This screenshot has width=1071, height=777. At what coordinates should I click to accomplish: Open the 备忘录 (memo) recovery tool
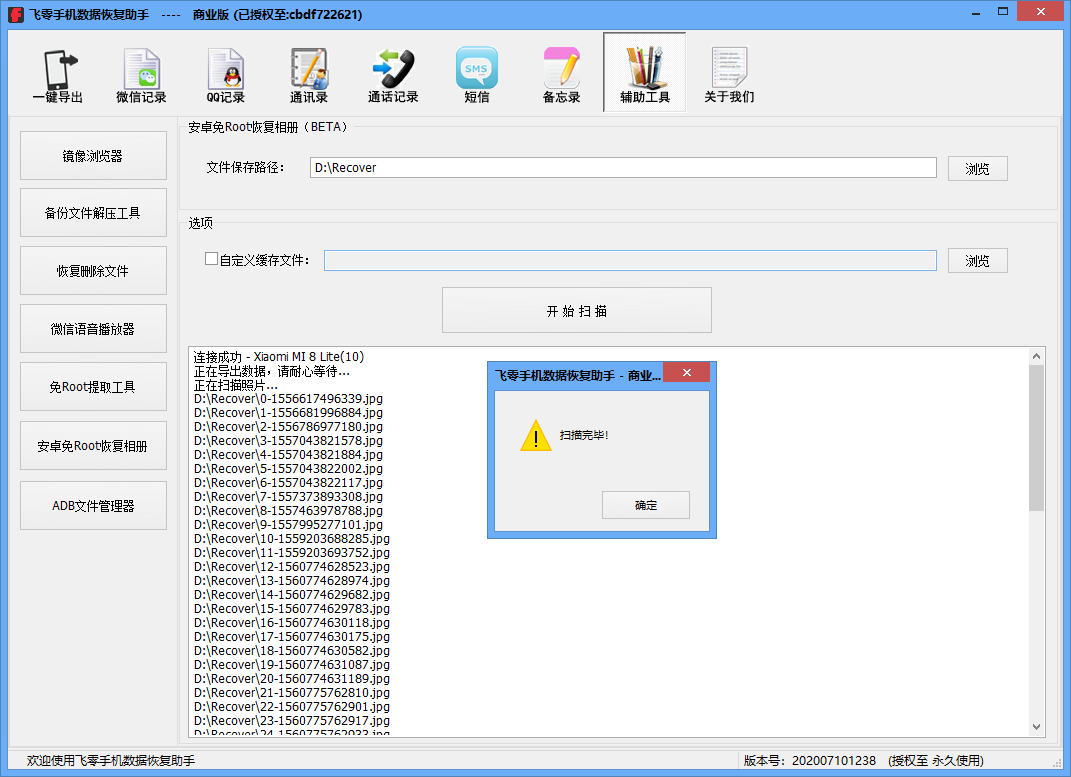(561, 72)
